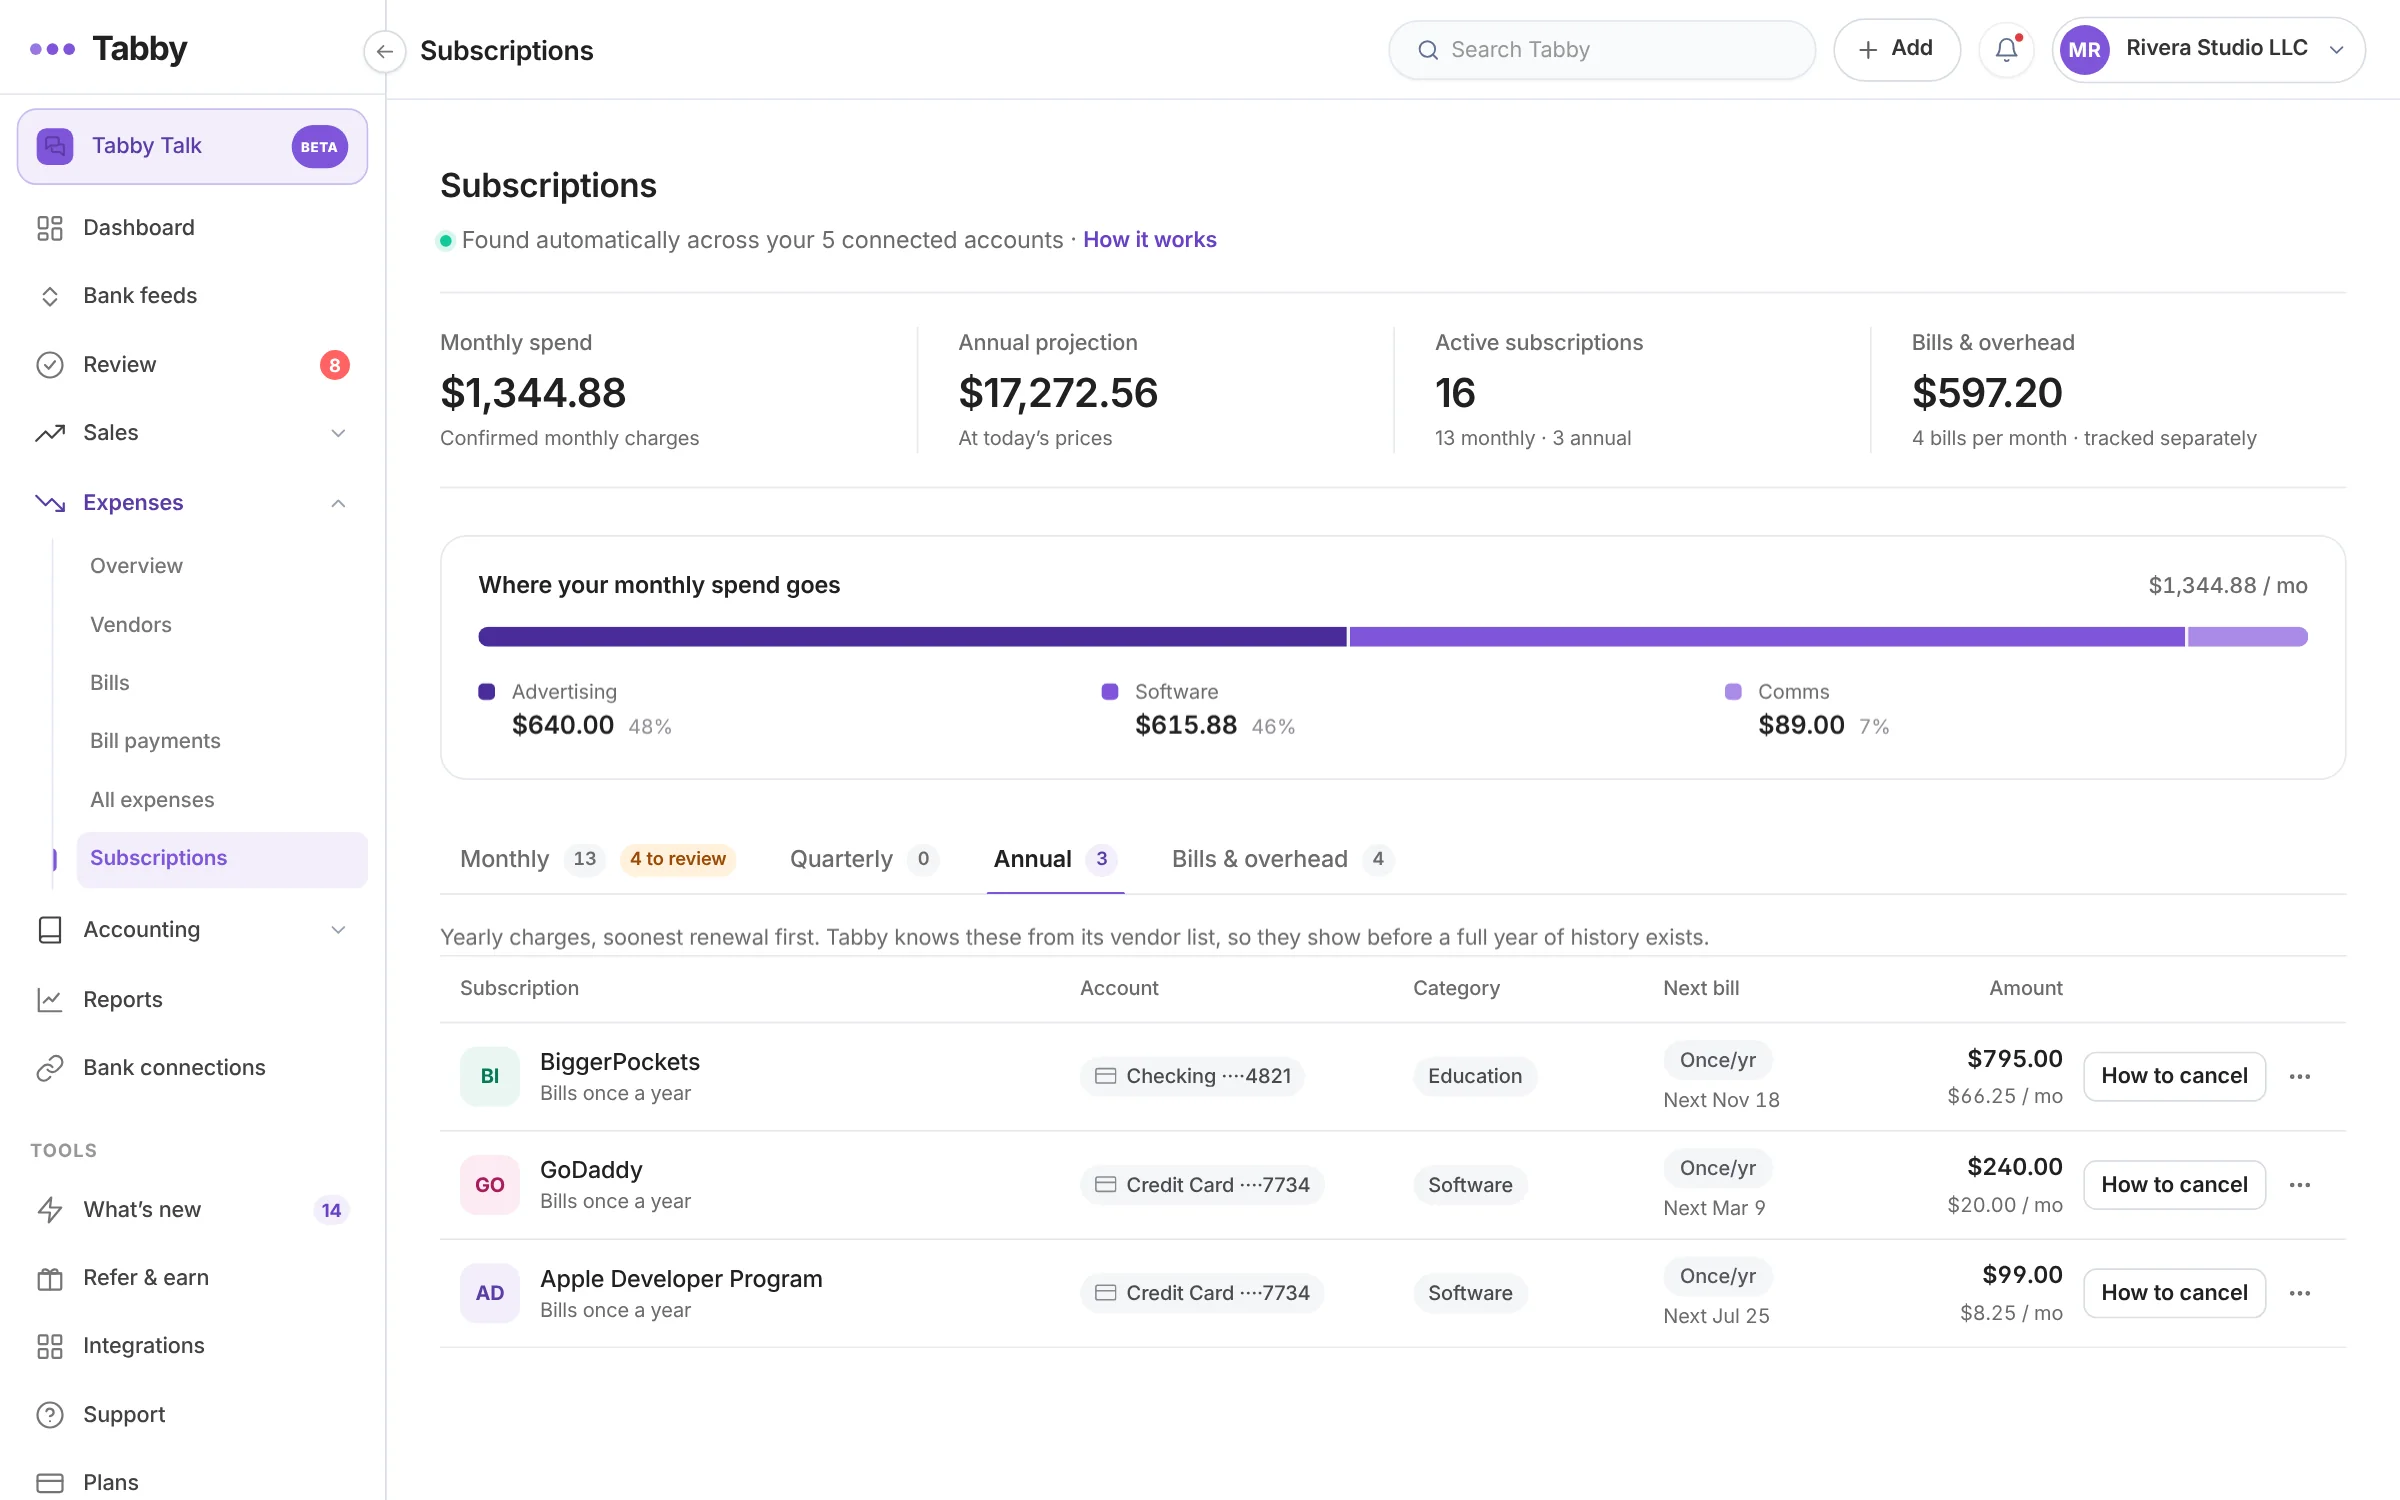Open Review with 8 pending items
The height and width of the screenshot is (1500, 2400).
tap(192, 365)
